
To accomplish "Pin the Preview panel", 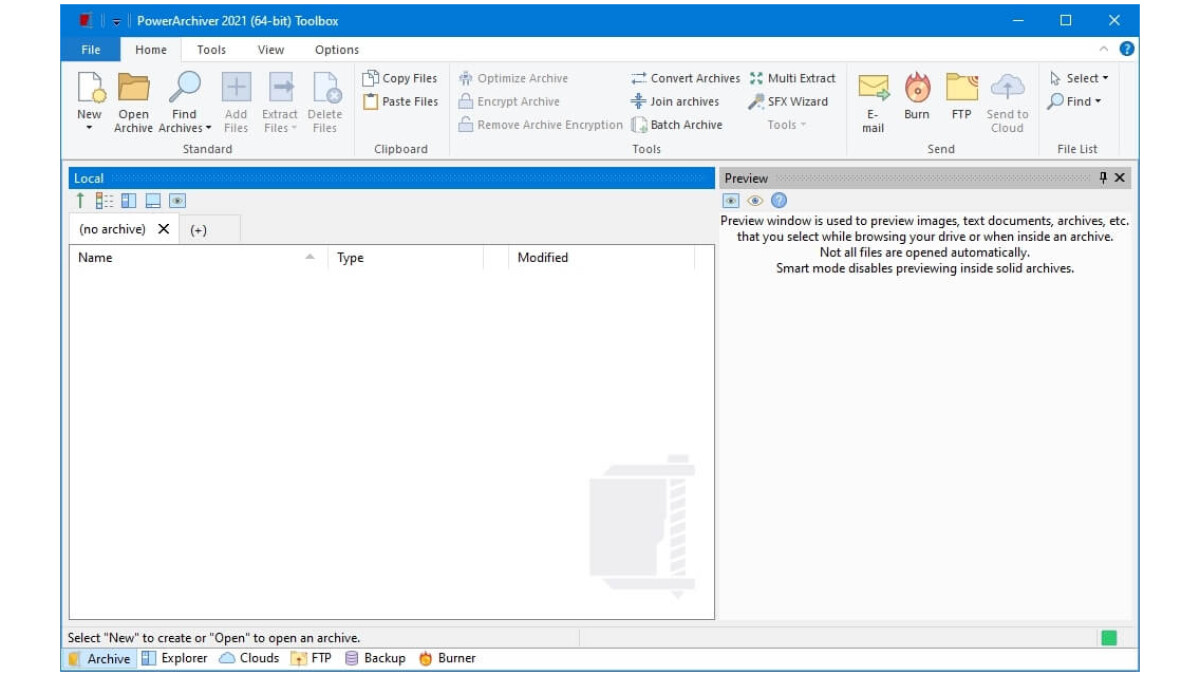I will coord(1103,178).
